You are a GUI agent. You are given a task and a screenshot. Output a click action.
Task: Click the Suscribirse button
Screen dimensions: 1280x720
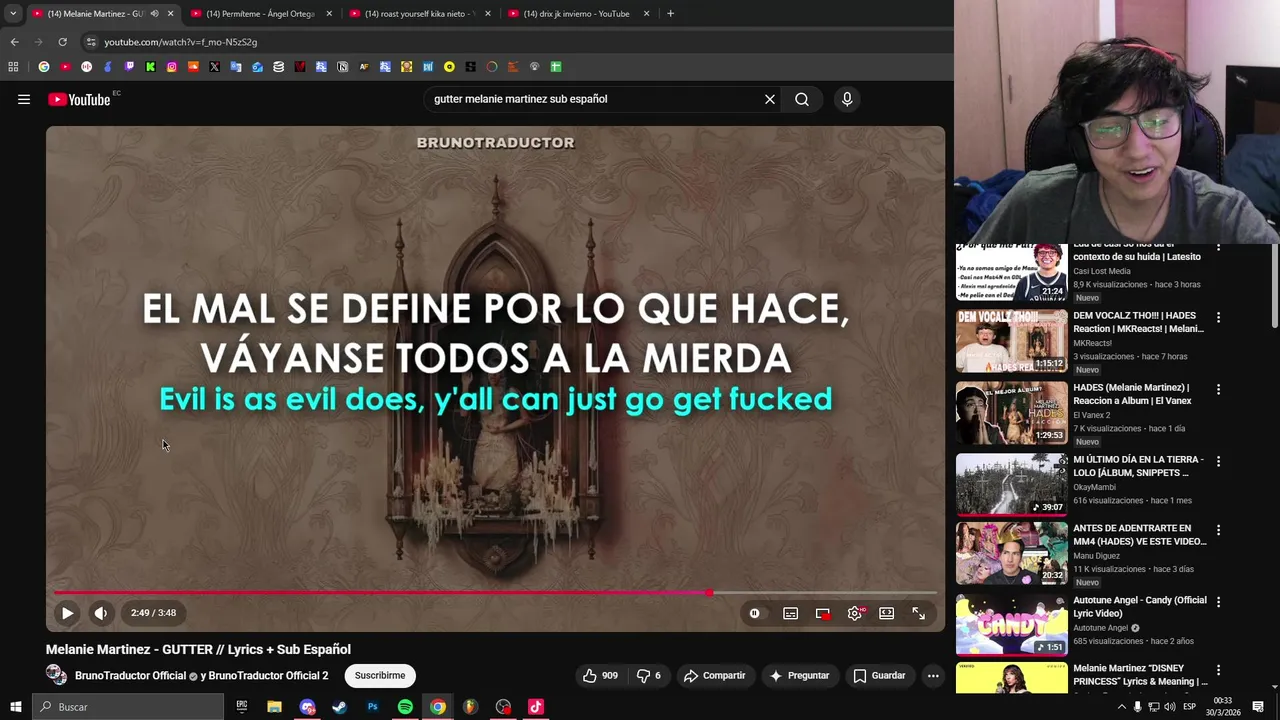[x=380, y=676]
